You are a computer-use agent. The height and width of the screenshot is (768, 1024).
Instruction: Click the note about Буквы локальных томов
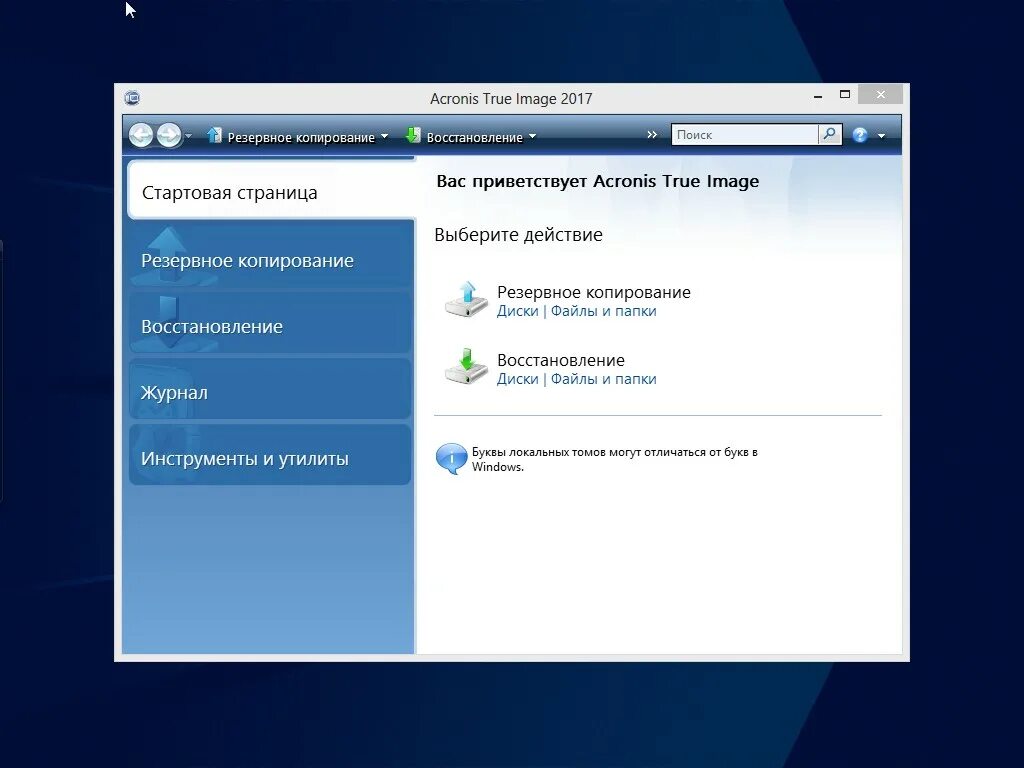pyautogui.click(x=615, y=459)
